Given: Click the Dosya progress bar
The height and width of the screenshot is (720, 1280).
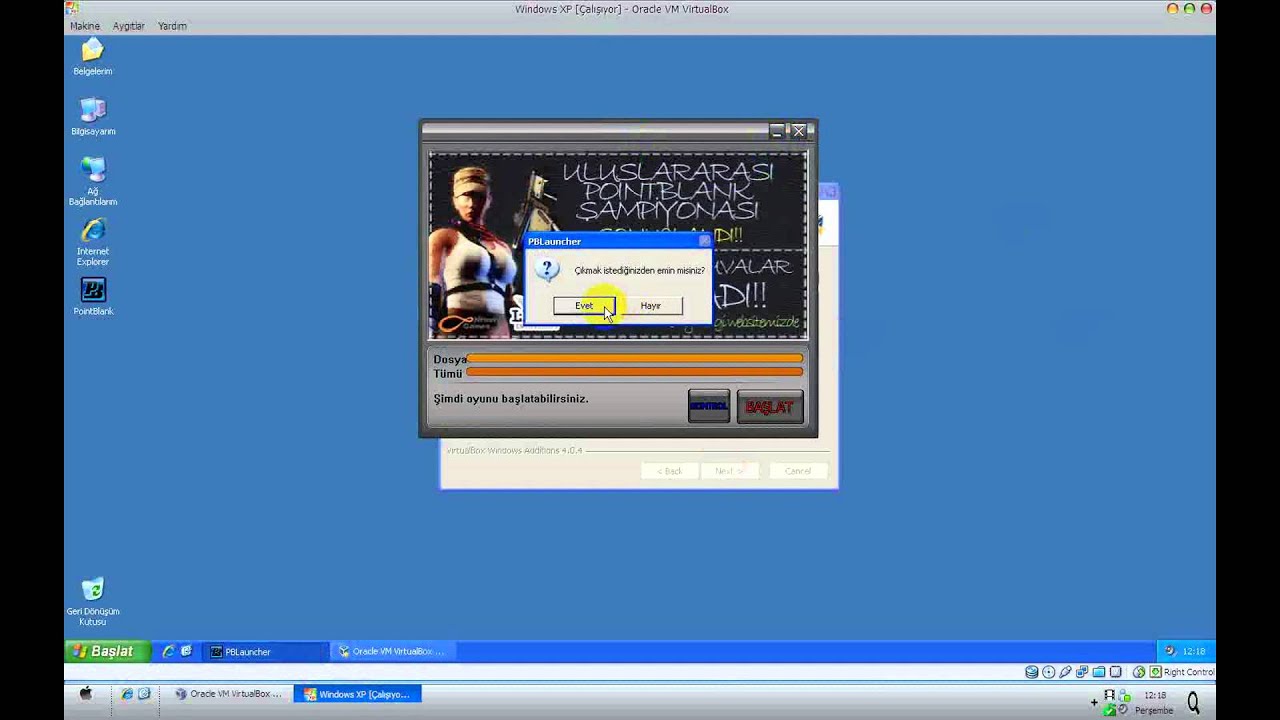Looking at the screenshot, I should (635, 358).
